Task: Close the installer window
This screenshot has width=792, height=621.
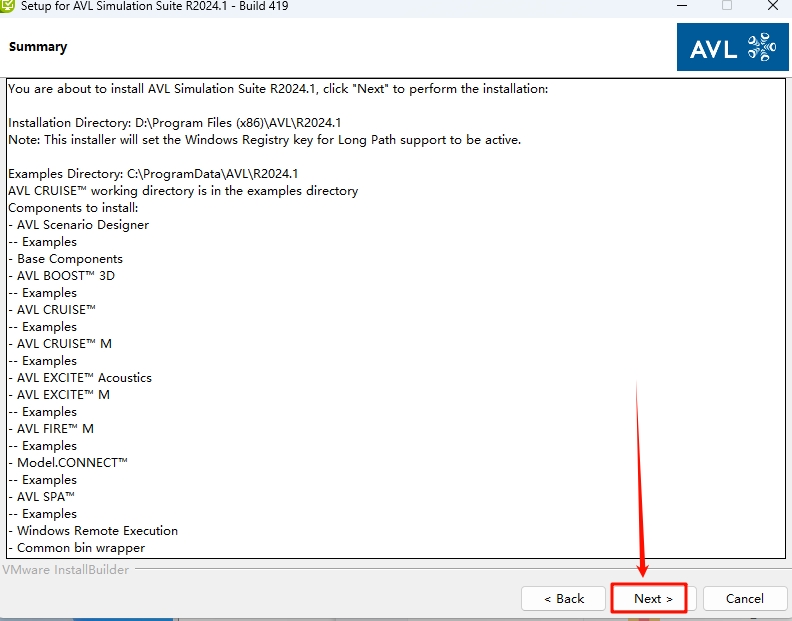Action: point(771,5)
